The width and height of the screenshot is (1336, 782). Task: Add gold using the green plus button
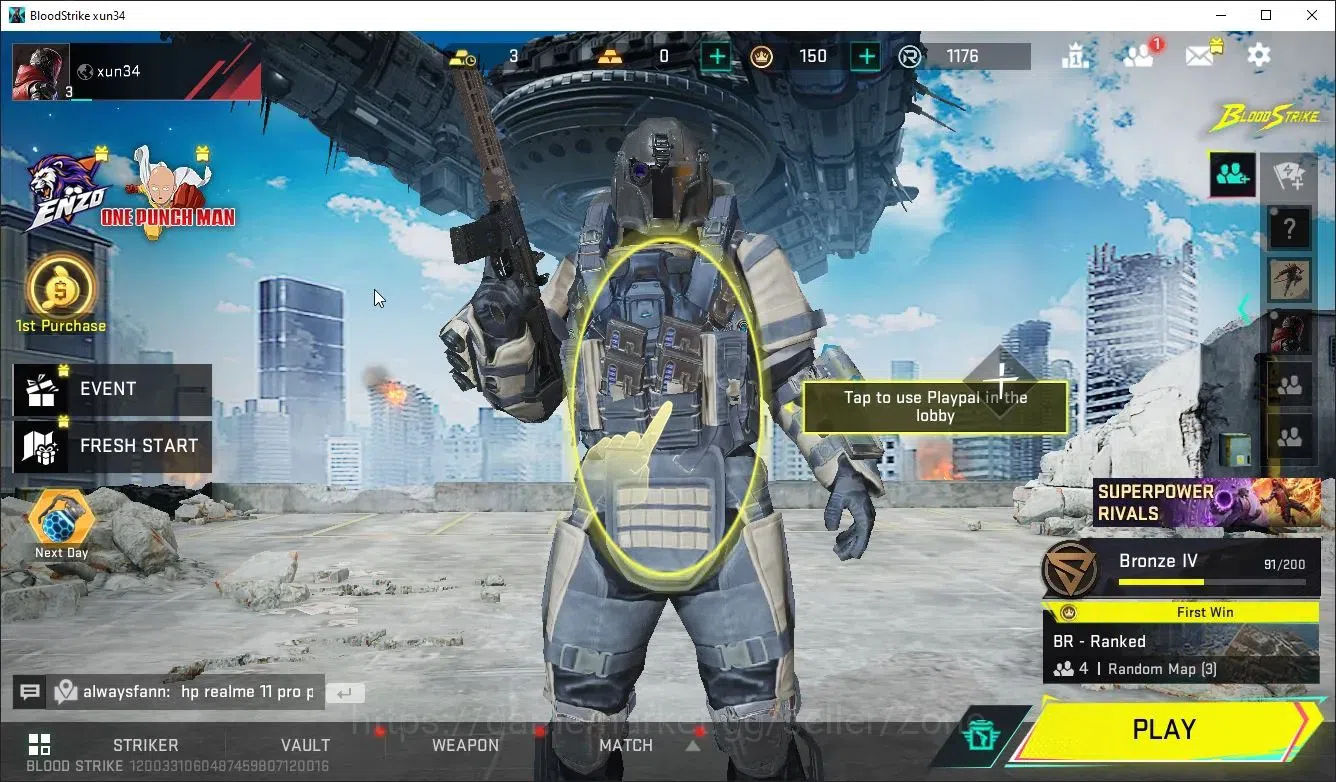[x=716, y=56]
